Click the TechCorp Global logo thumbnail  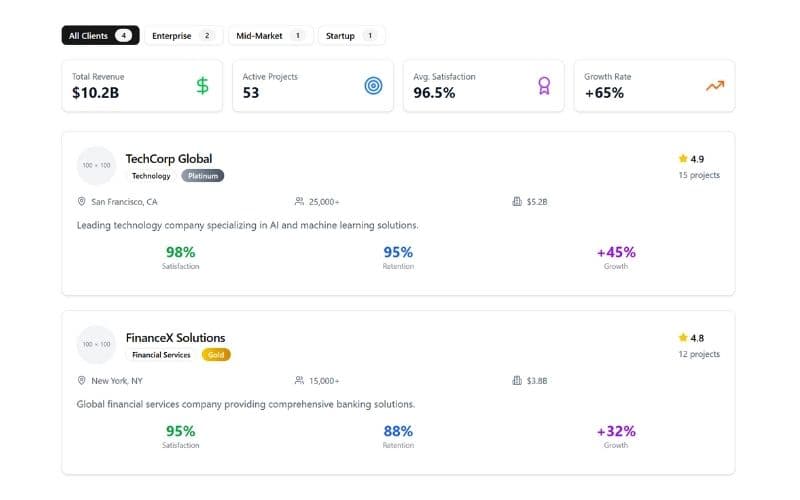pos(97,165)
